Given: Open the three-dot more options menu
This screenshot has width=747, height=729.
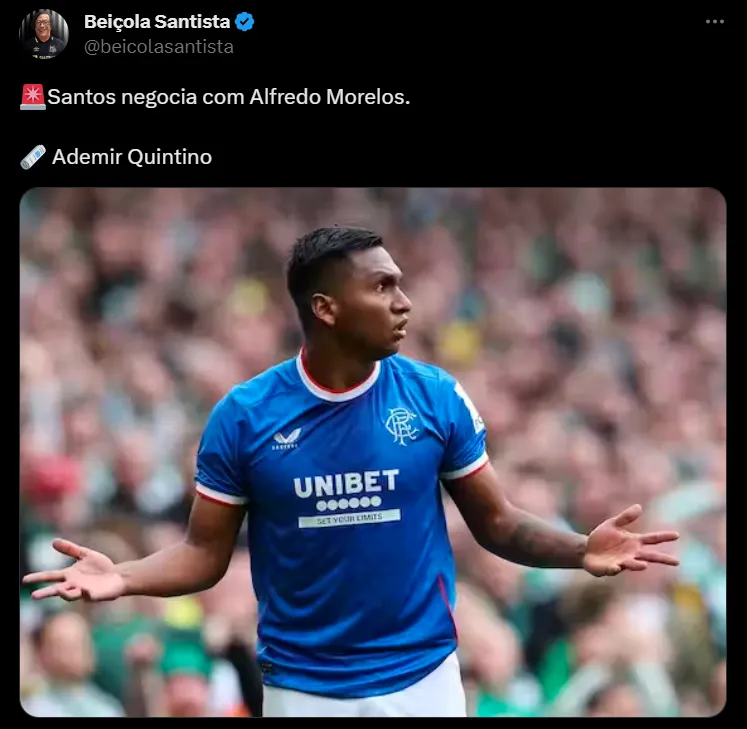Looking at the screenshot, I should (x=715, y=21).
